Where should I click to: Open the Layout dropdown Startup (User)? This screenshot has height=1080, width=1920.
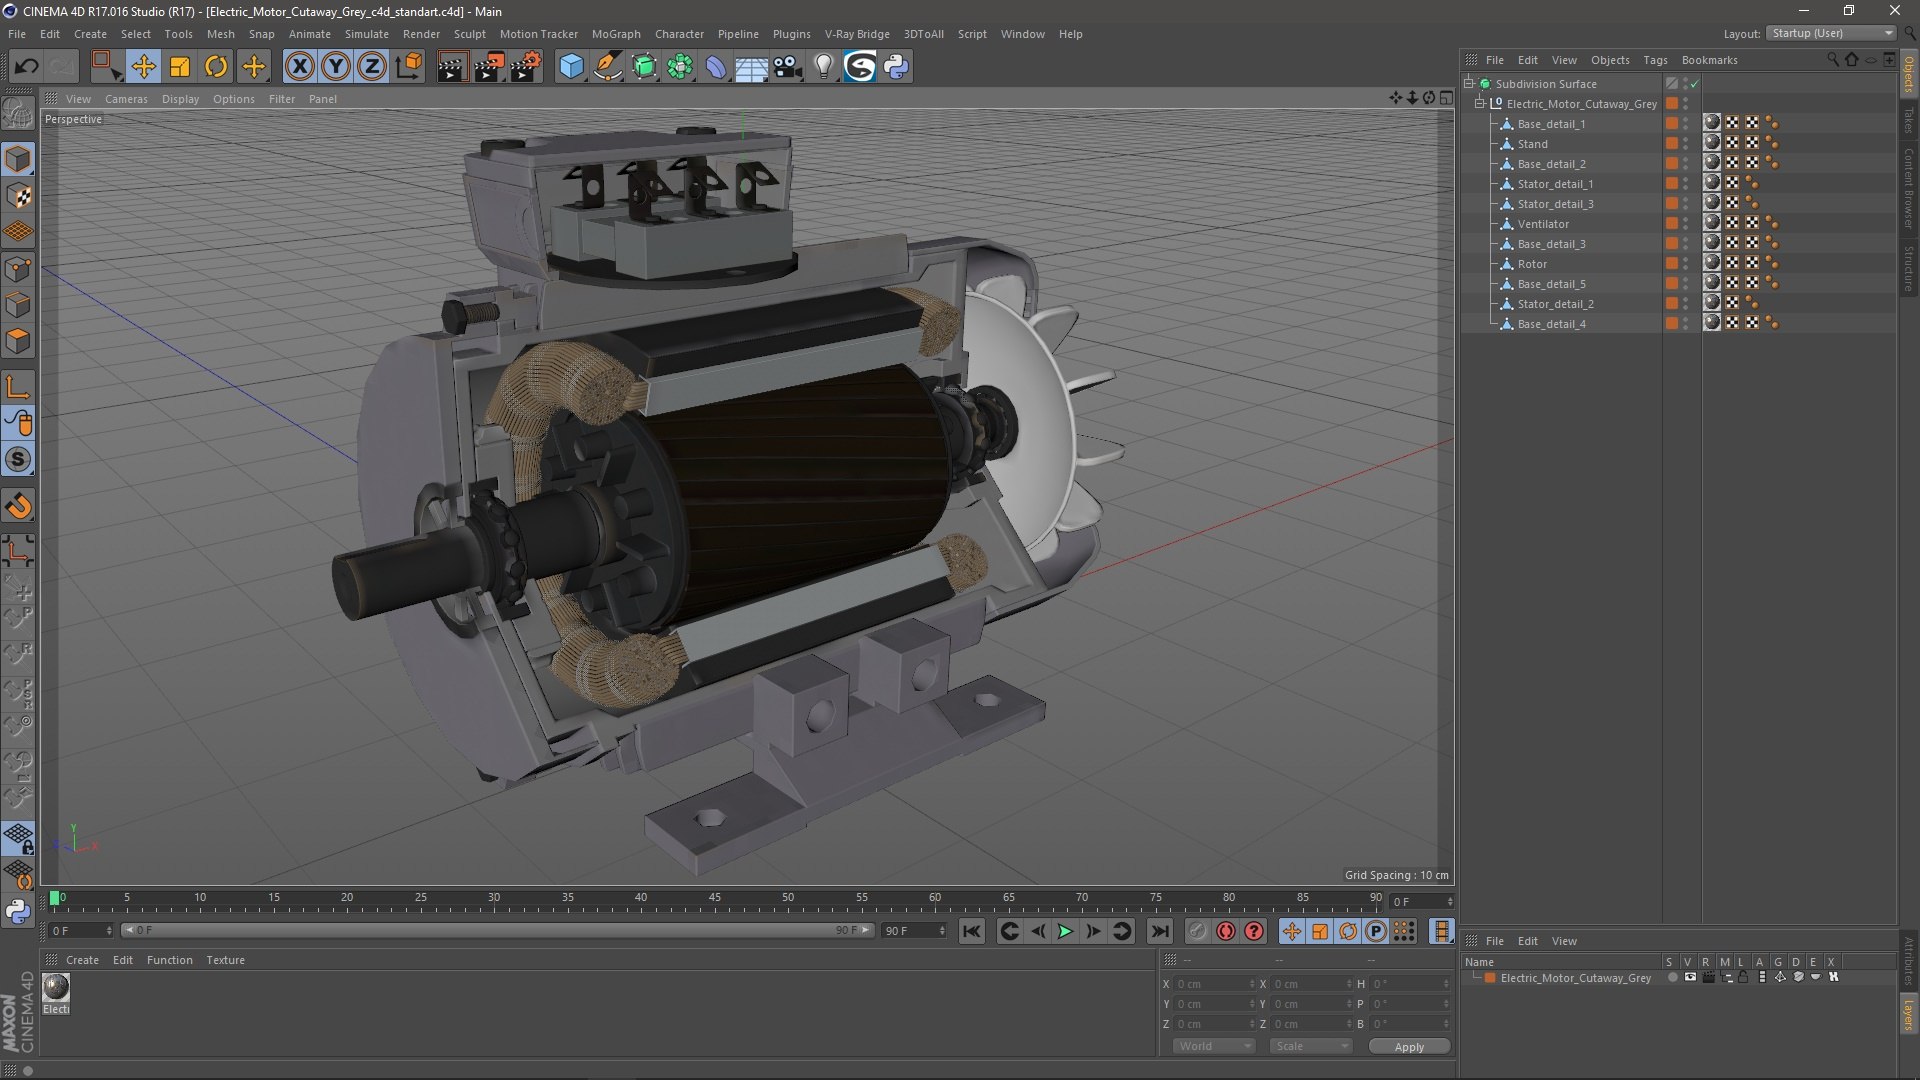click(x=1832, y=33)
